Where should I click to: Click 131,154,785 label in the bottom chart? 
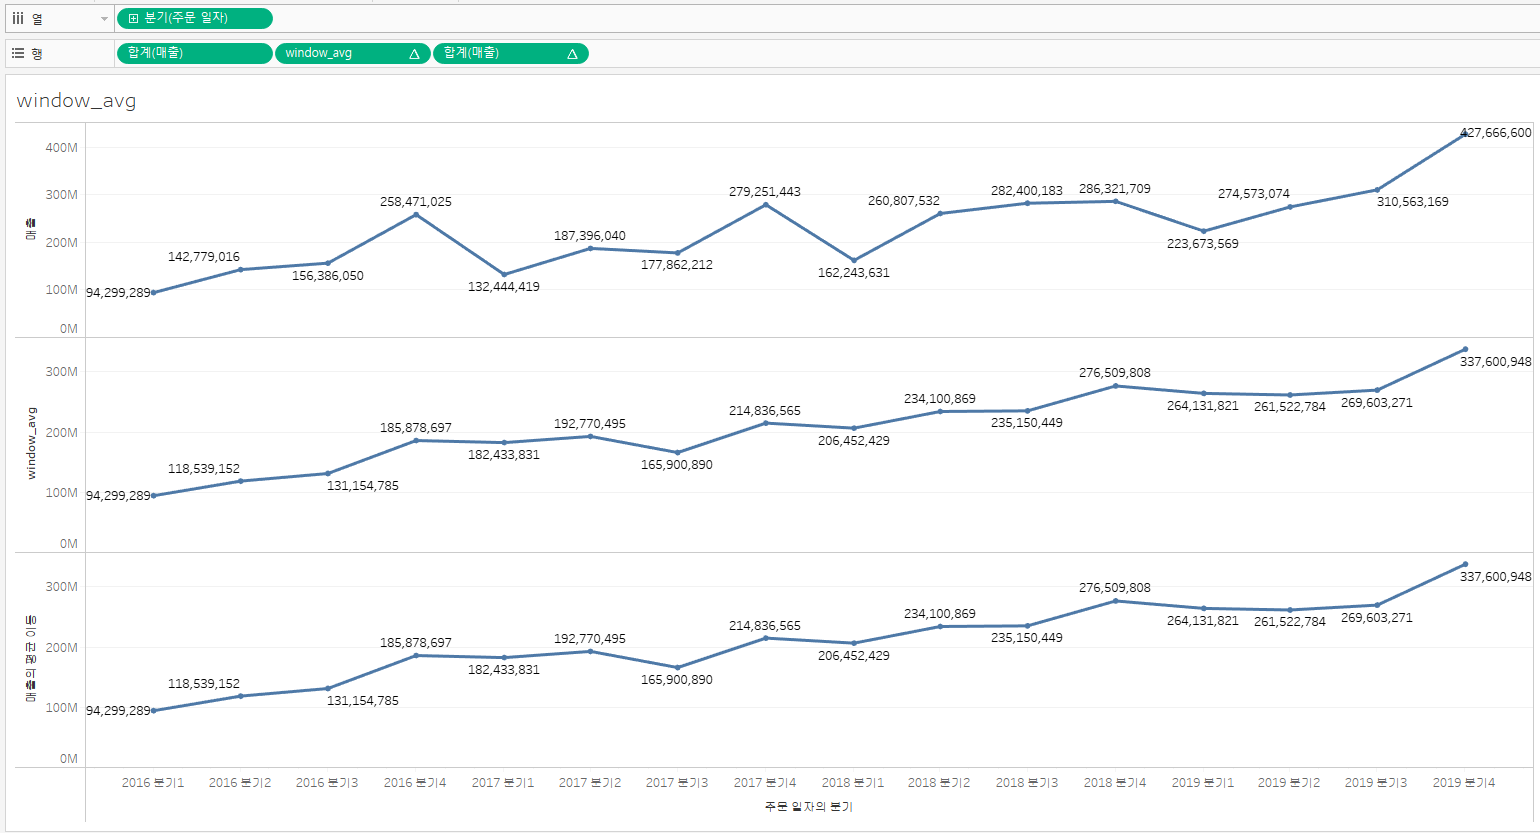(x=363, y=700)
